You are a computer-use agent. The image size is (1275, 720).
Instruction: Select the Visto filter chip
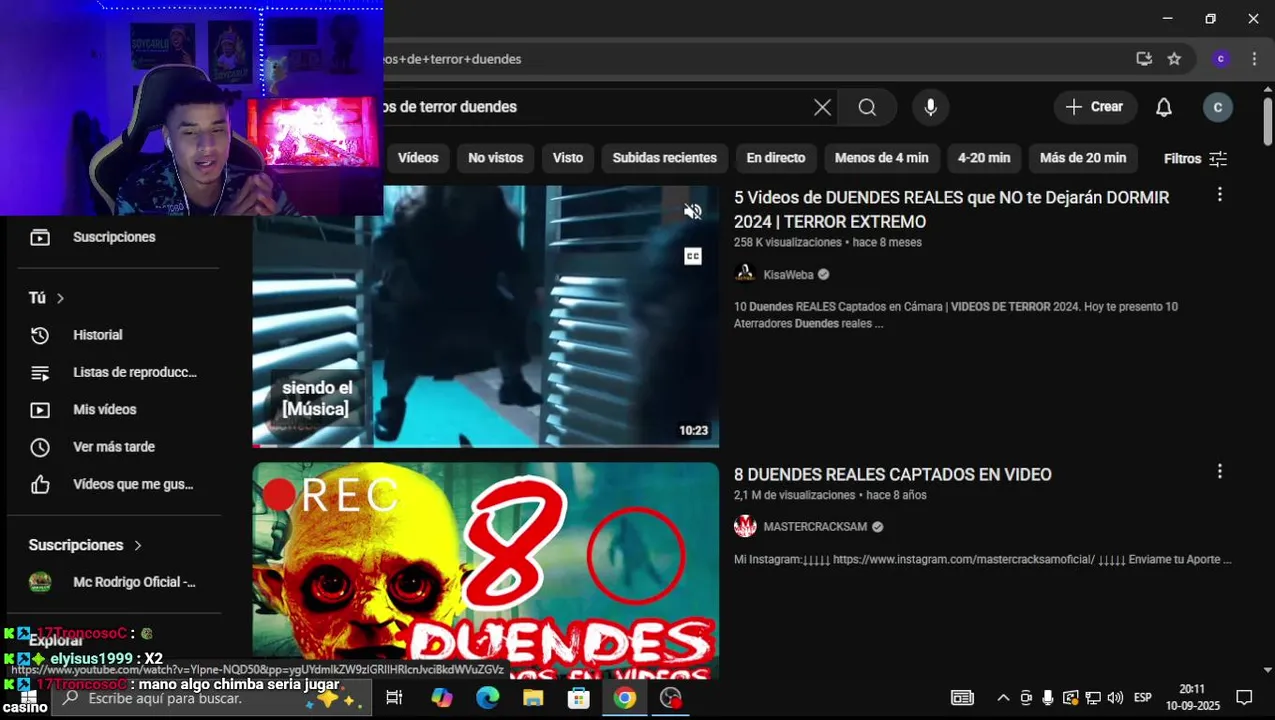(x=568, y=158)
